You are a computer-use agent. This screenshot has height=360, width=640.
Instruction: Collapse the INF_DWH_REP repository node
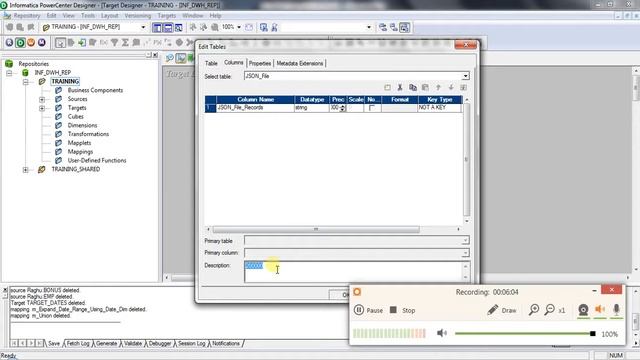(9, 73)
